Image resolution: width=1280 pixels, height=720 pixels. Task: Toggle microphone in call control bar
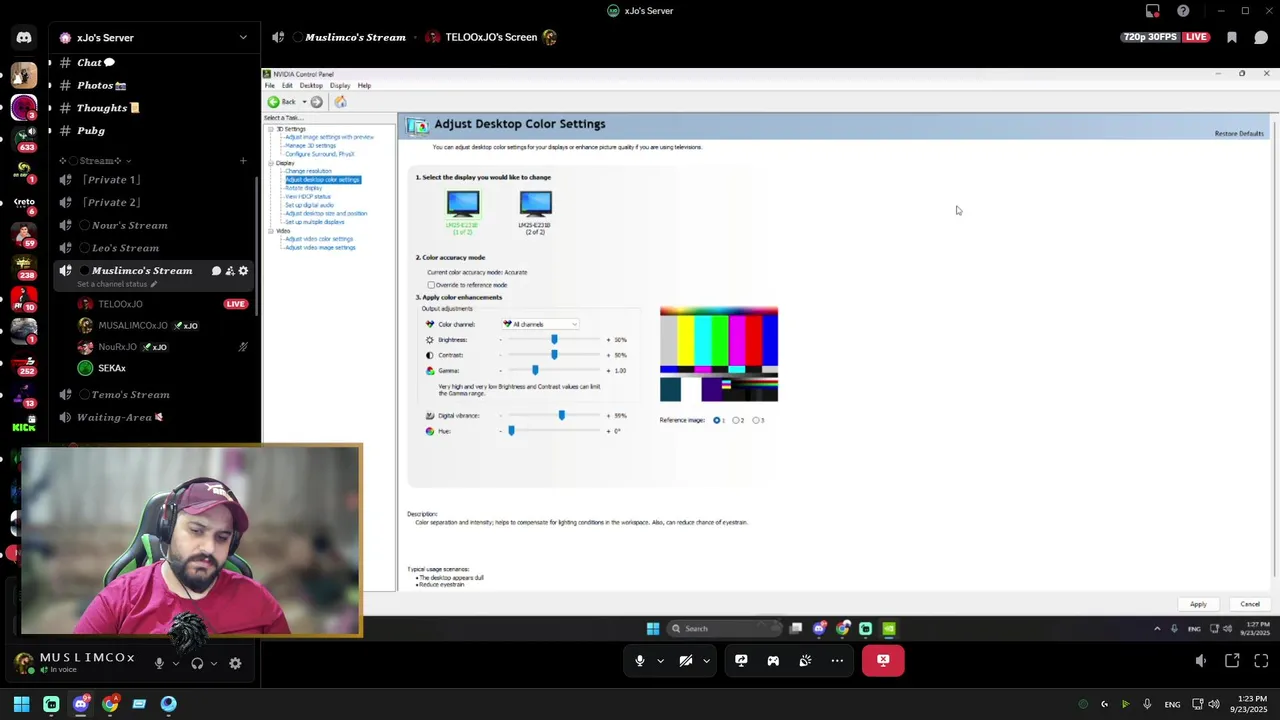(640, 660)
